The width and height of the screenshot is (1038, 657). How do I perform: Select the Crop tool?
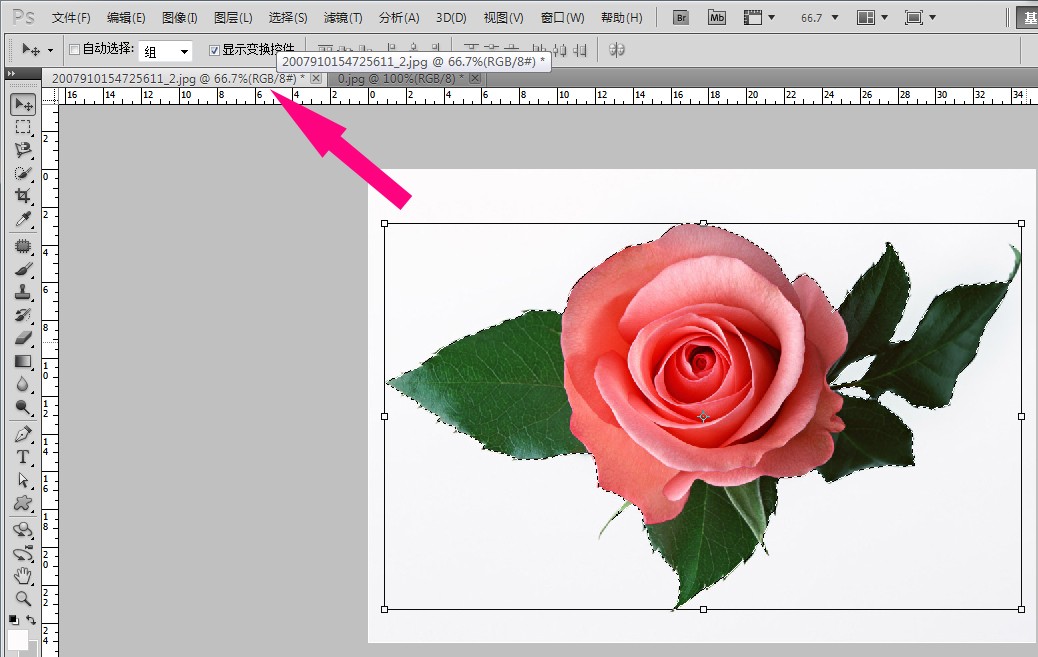pyautogui.click(x=23, y=196)
